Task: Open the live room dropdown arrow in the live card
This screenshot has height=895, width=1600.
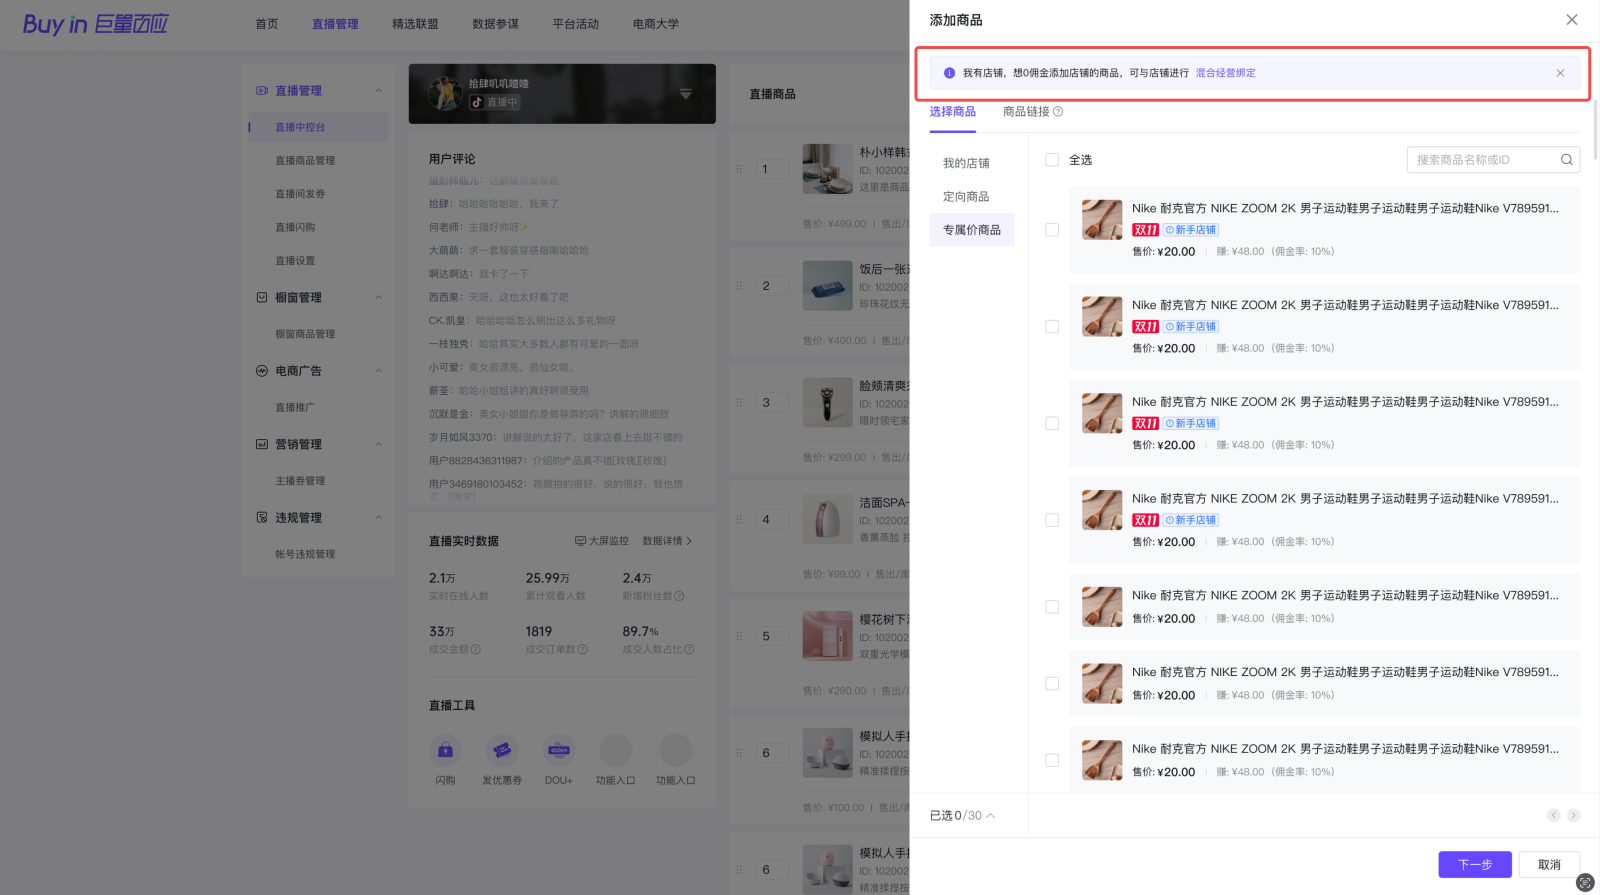Action: coord(686,94)
